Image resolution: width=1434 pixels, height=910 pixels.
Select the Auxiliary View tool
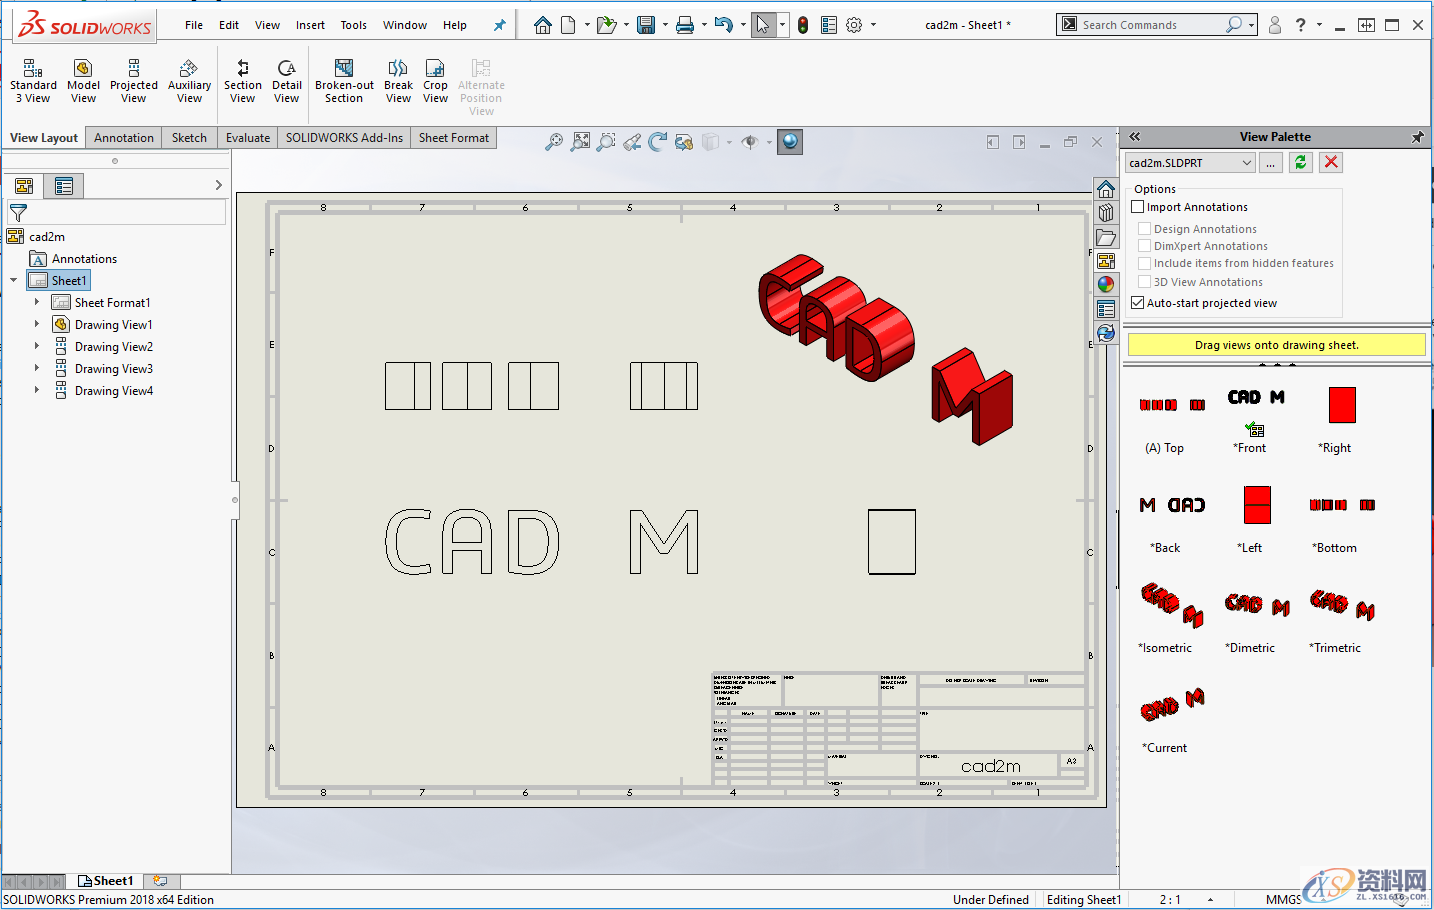pos(189,80)
